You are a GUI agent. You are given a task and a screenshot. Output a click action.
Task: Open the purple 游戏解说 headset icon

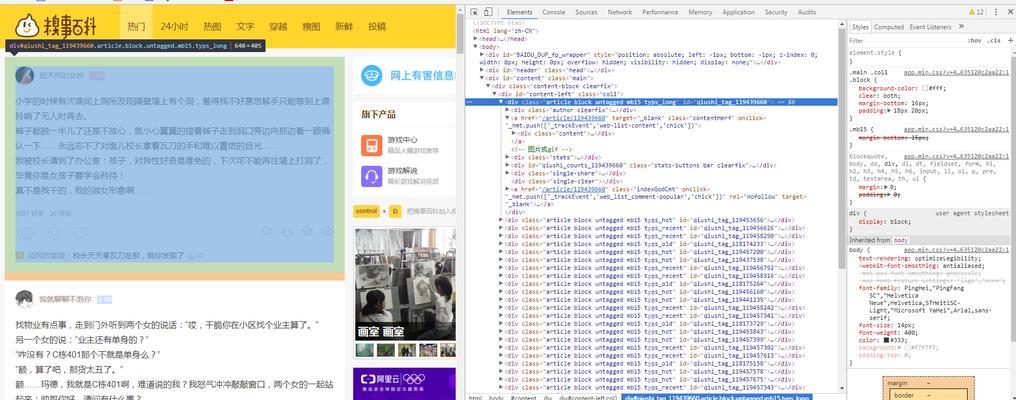(372, 175)
